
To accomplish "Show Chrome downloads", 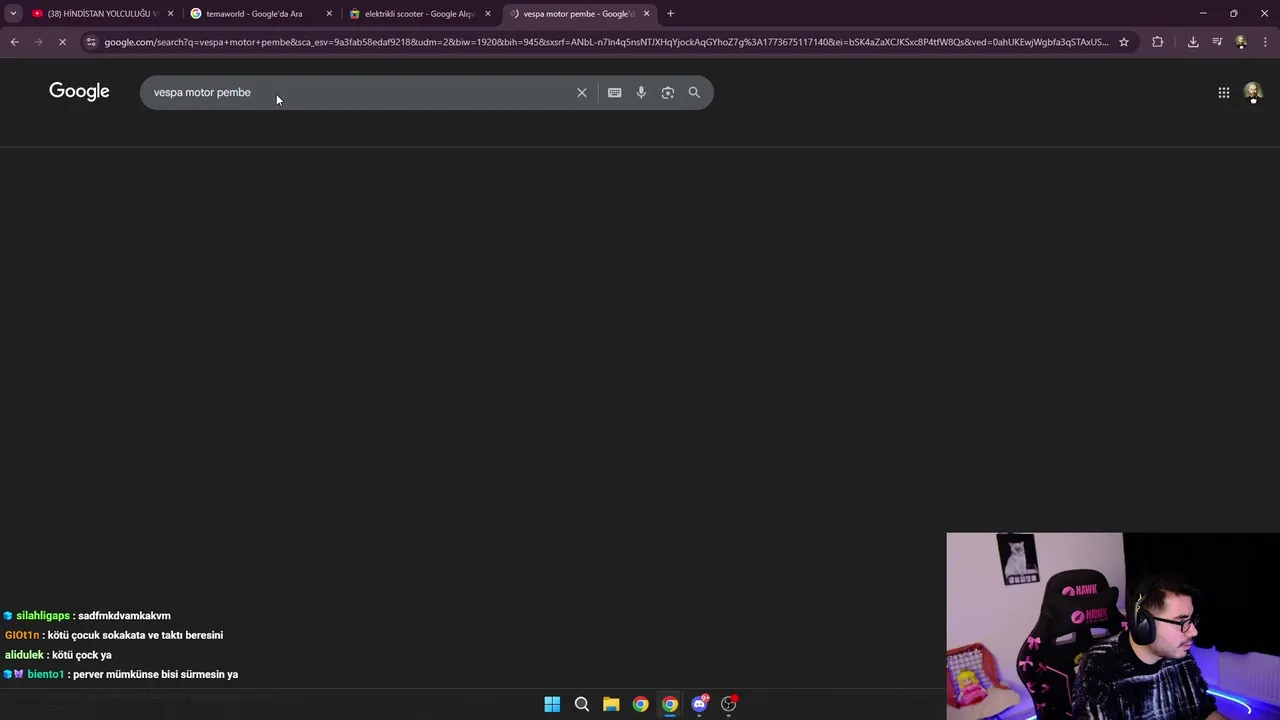I will point(1193,42).
